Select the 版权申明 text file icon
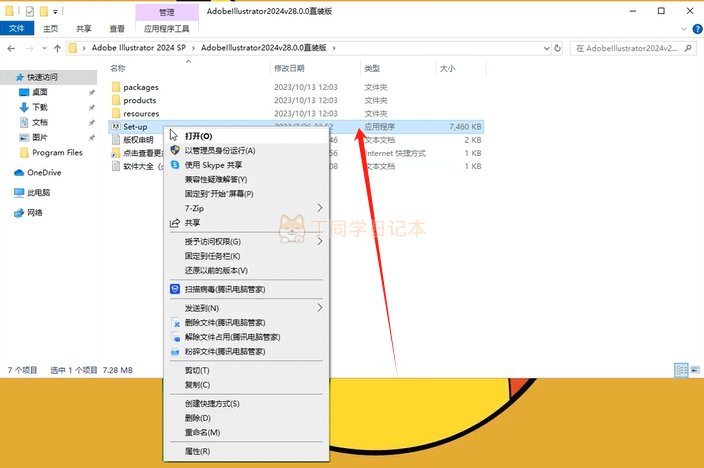Image resolution: width=704 pixels, height=468 pixels. [x=116, y=140]
